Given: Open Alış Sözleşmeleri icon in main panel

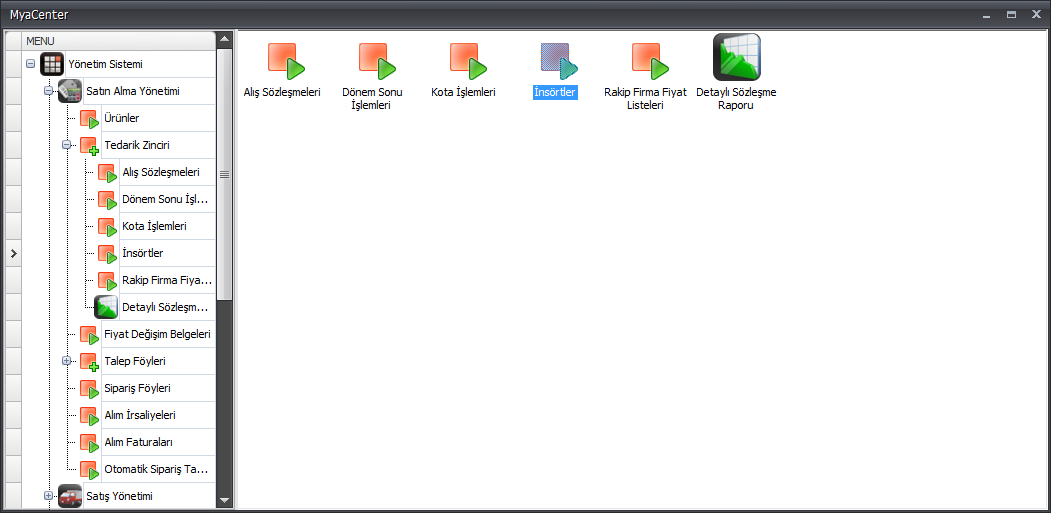Looking at the screenshot, I should (286, 62).
